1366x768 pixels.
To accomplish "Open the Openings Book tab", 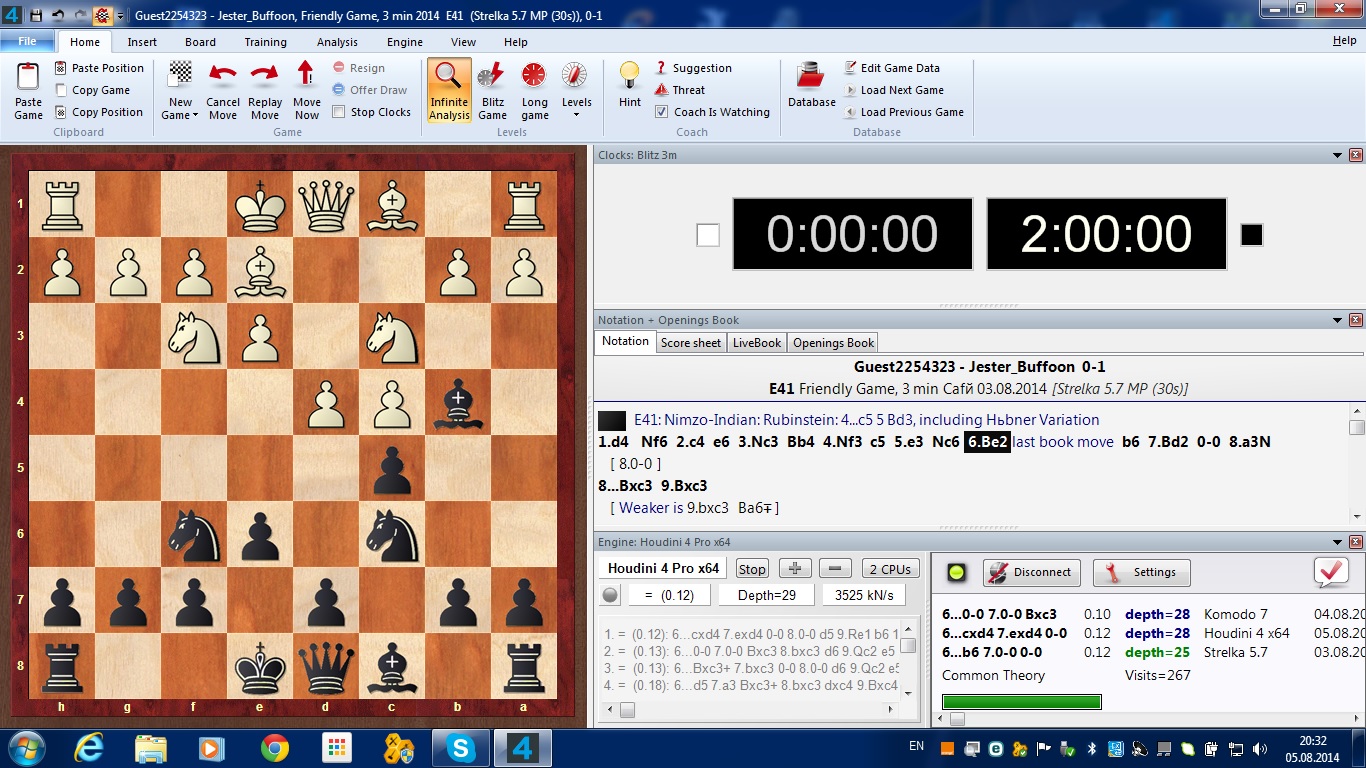I will [x=833, y=342].
